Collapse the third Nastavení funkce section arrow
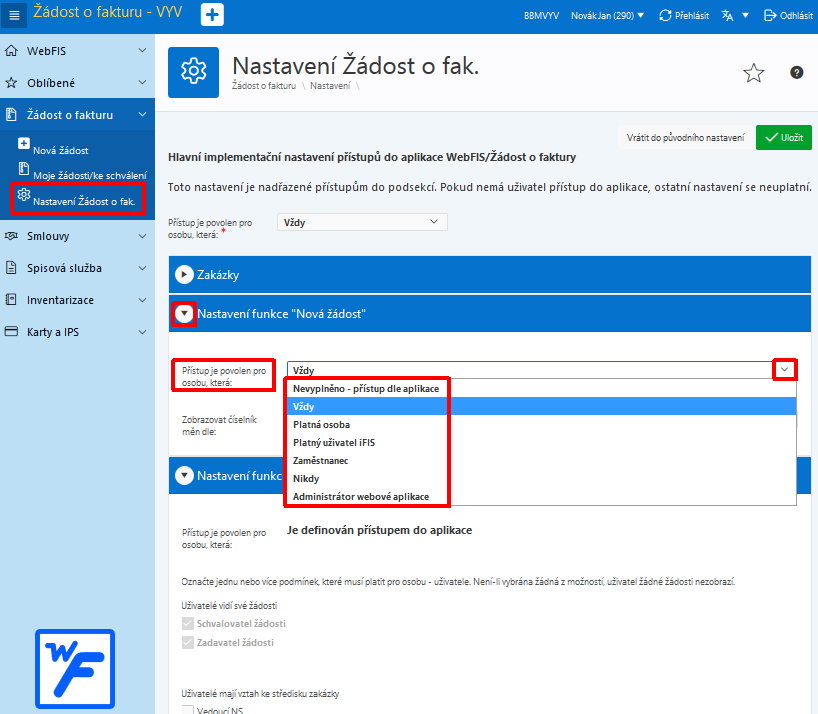Screen dimensions: 818x714 (x=184, y=475)
